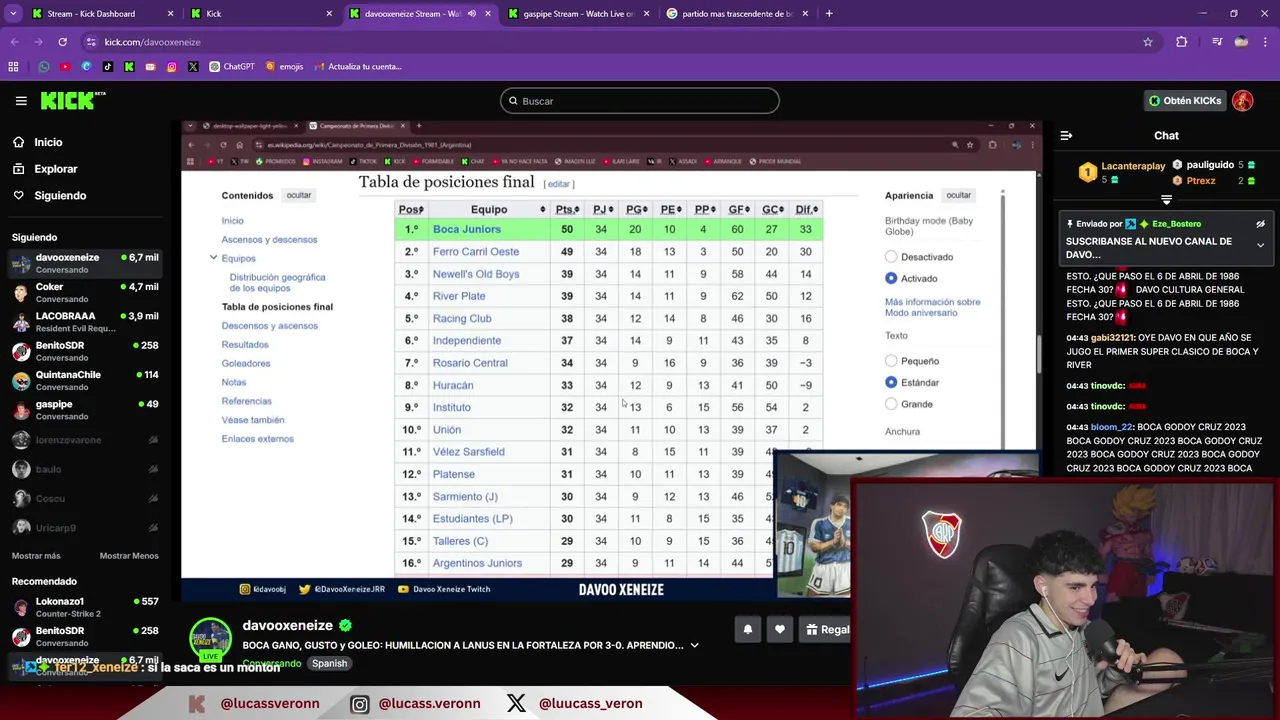The height and width of the screenshot is (720, 1280).
Task: Select the Pequeño text size radio
Action: coord(891,361)
